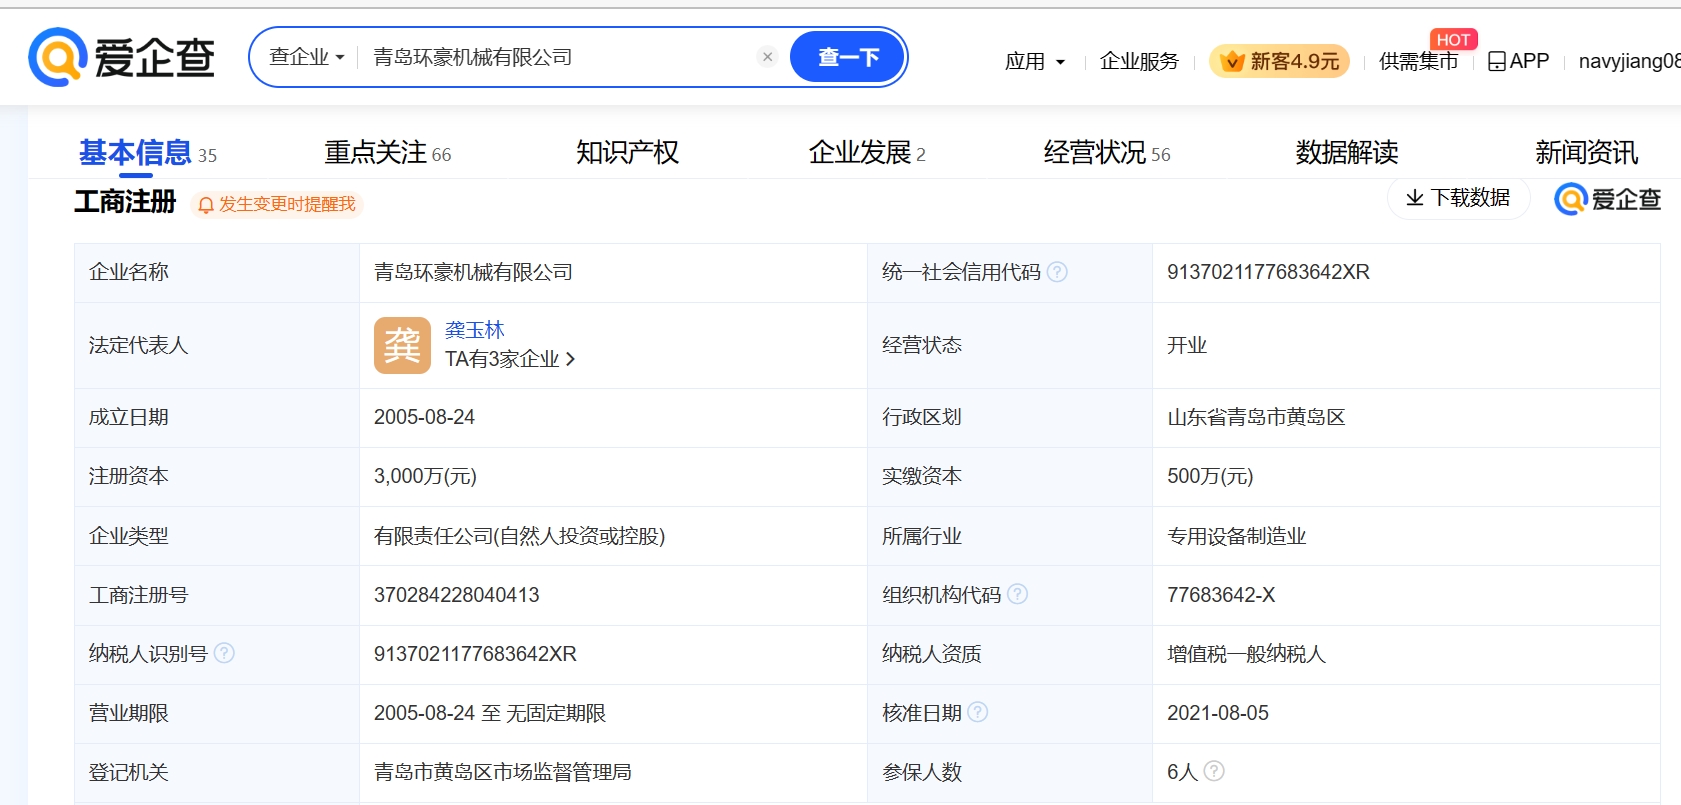Screen dimensions: 1681x805
Task: Clear the search box with the X icon
Action: [767, 57]
